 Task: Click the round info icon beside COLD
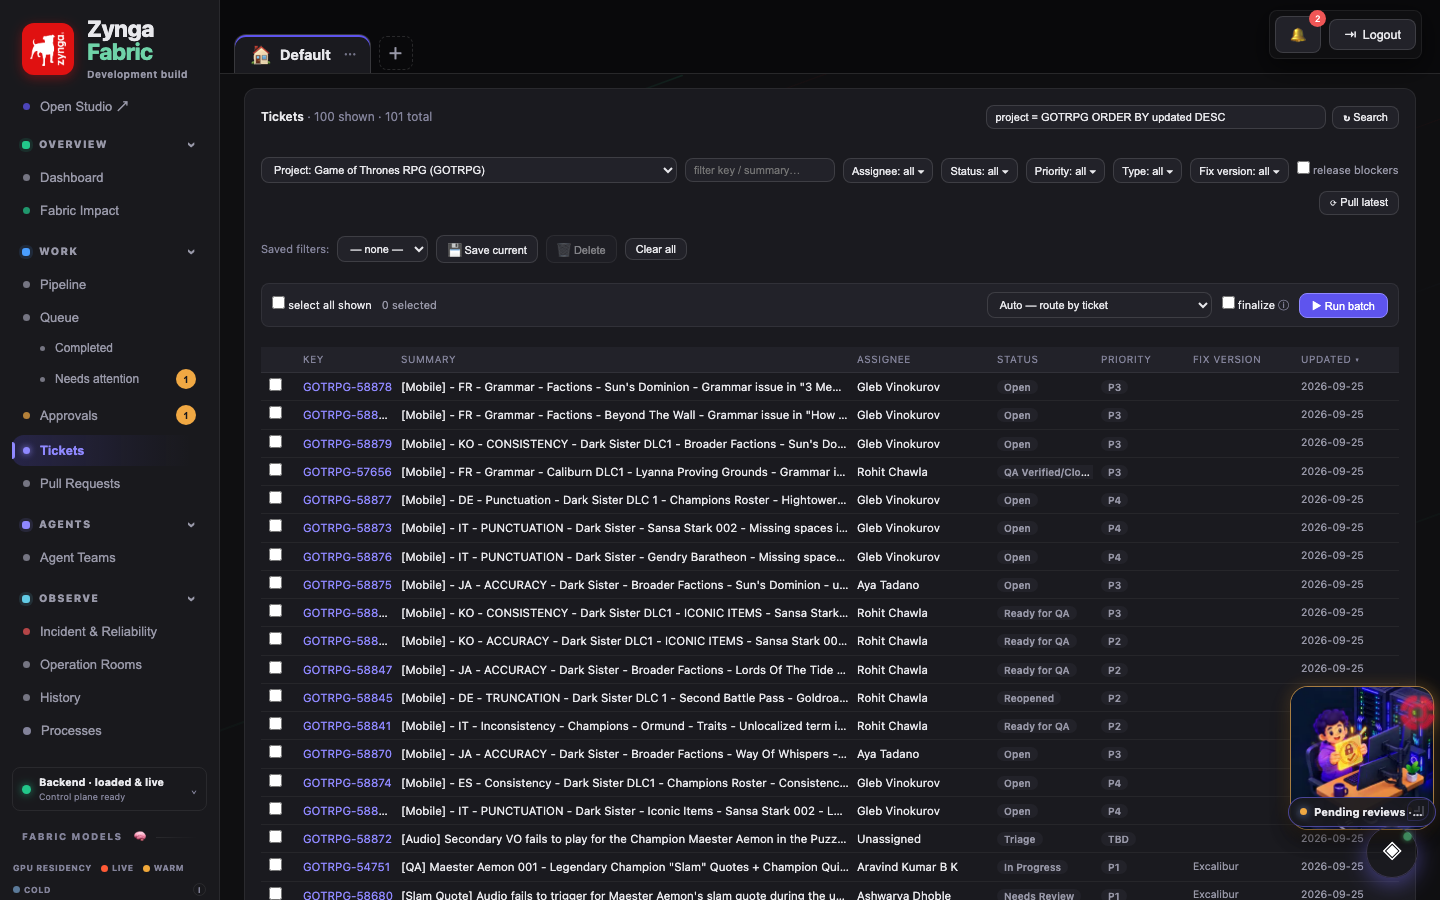(198, 890)
